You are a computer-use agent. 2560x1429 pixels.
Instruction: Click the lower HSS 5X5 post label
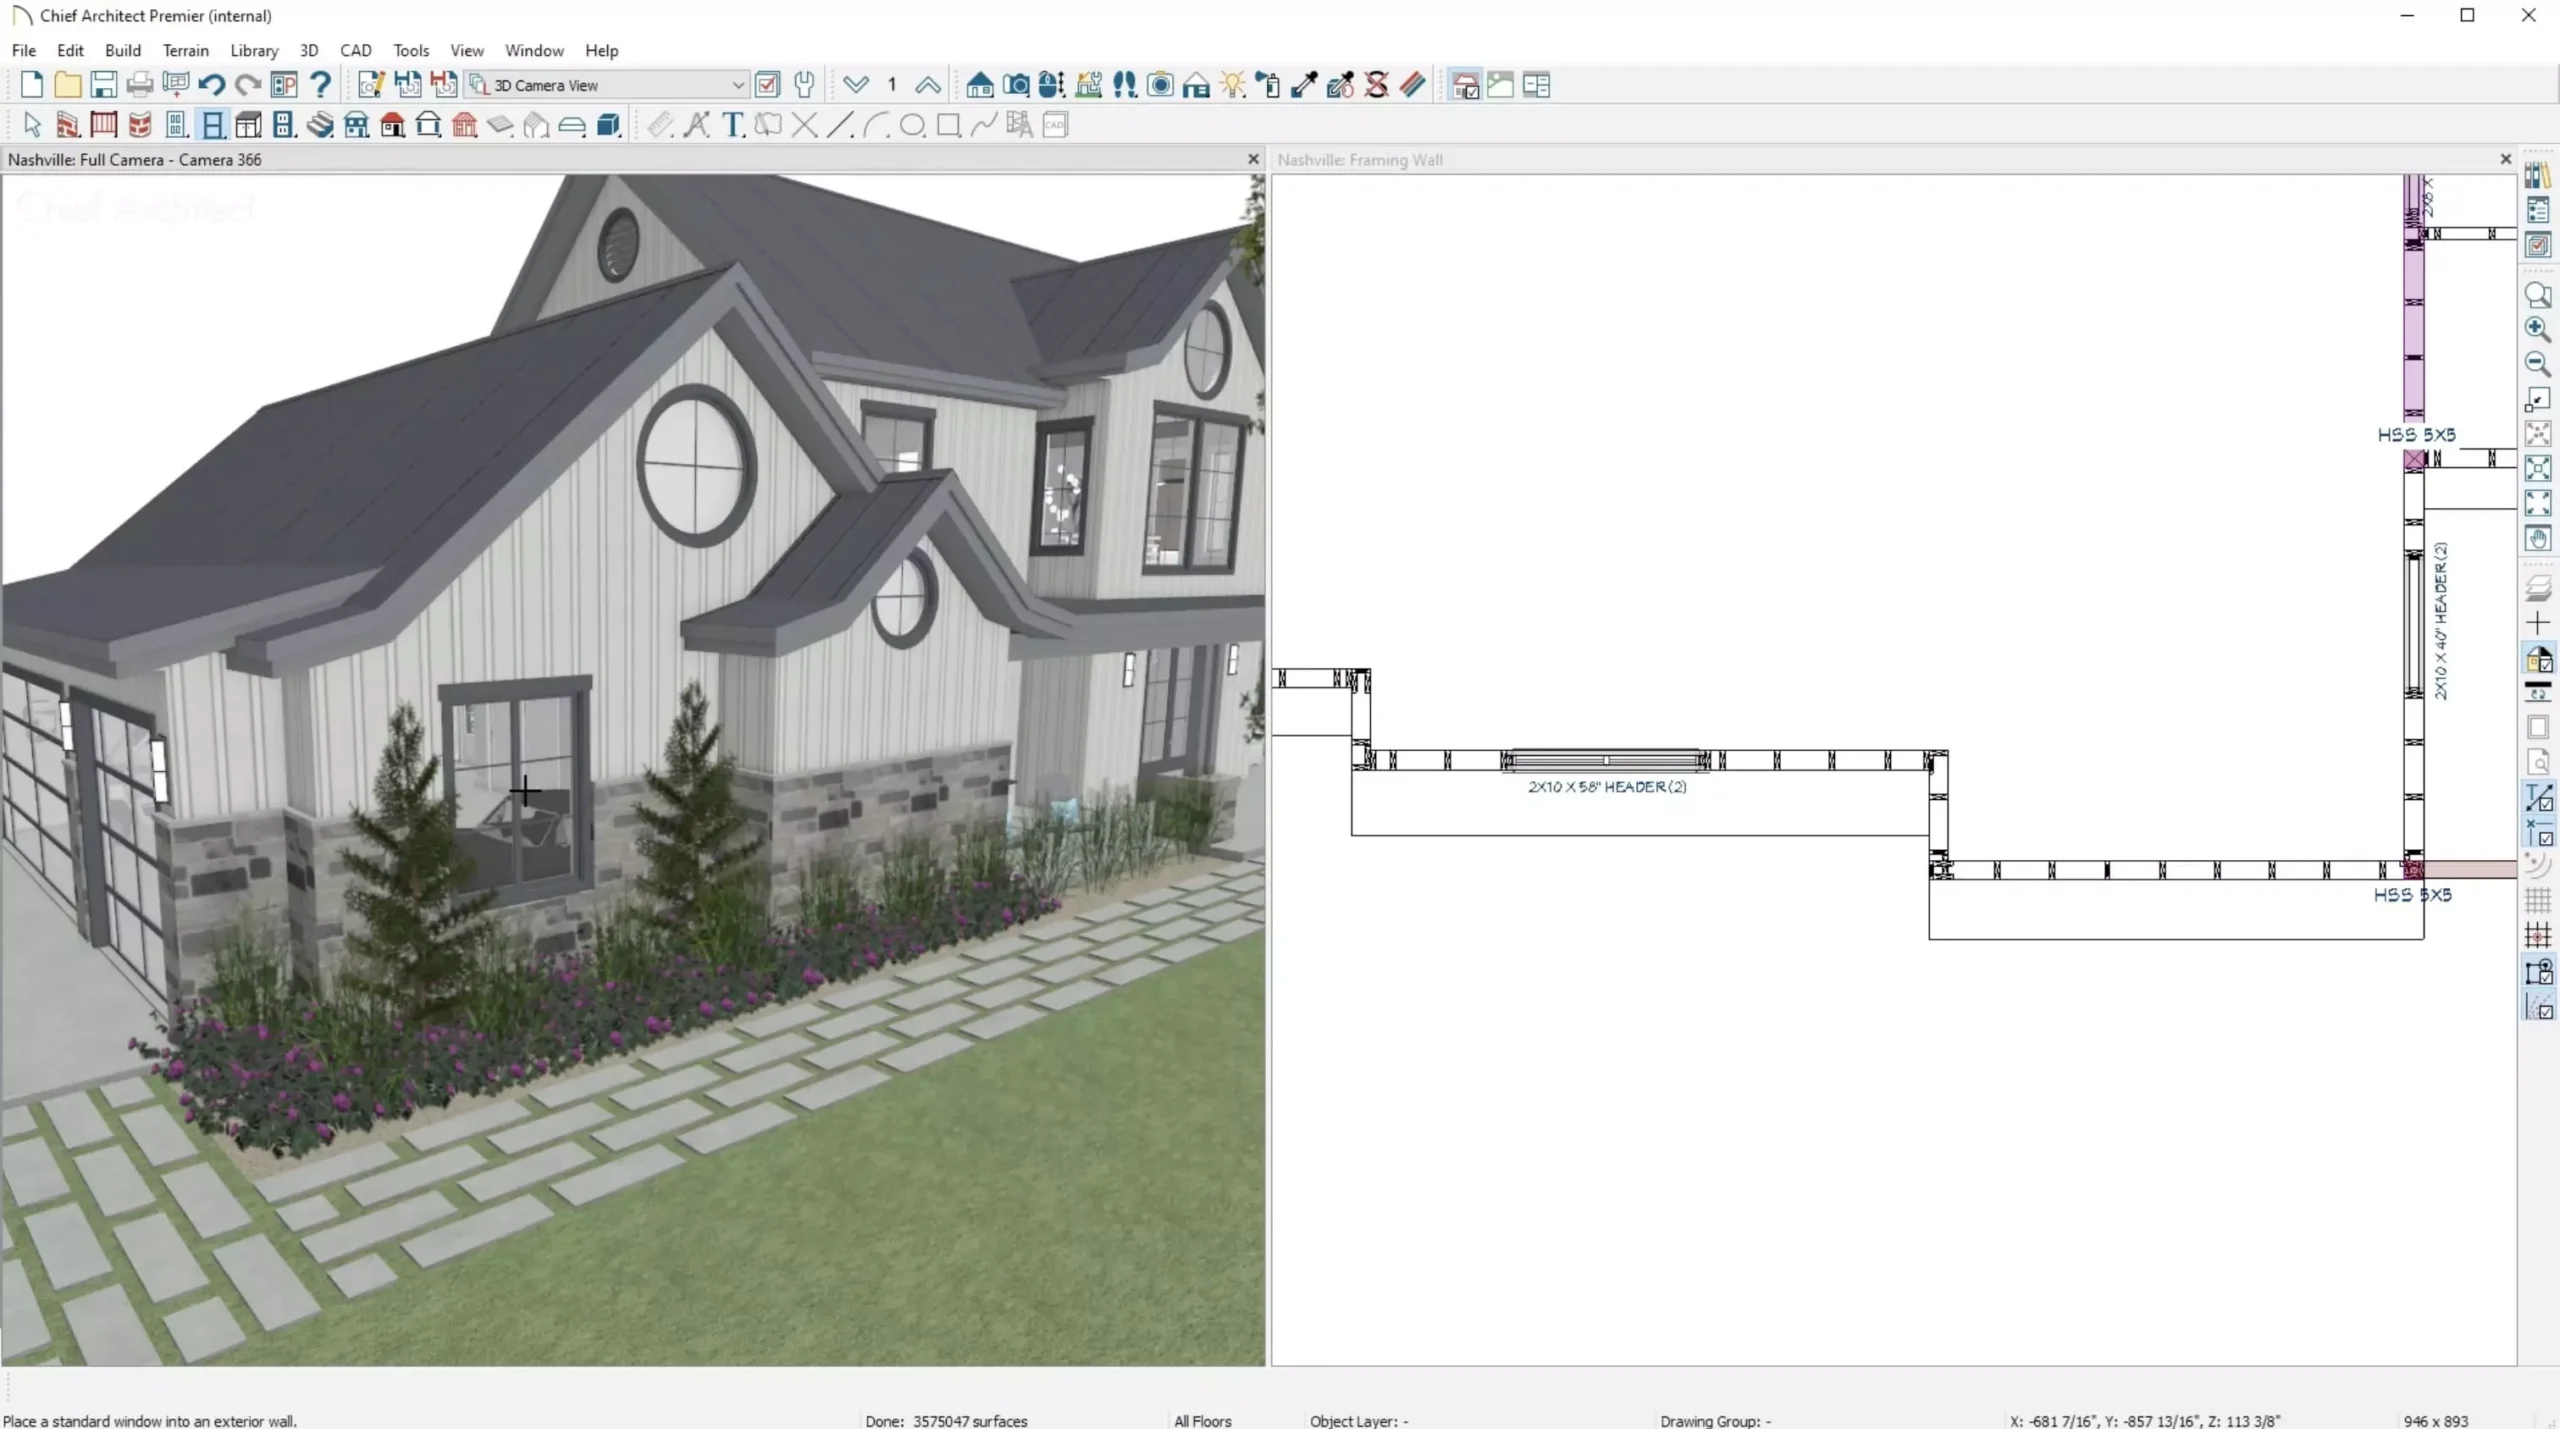coord(2412,895)
